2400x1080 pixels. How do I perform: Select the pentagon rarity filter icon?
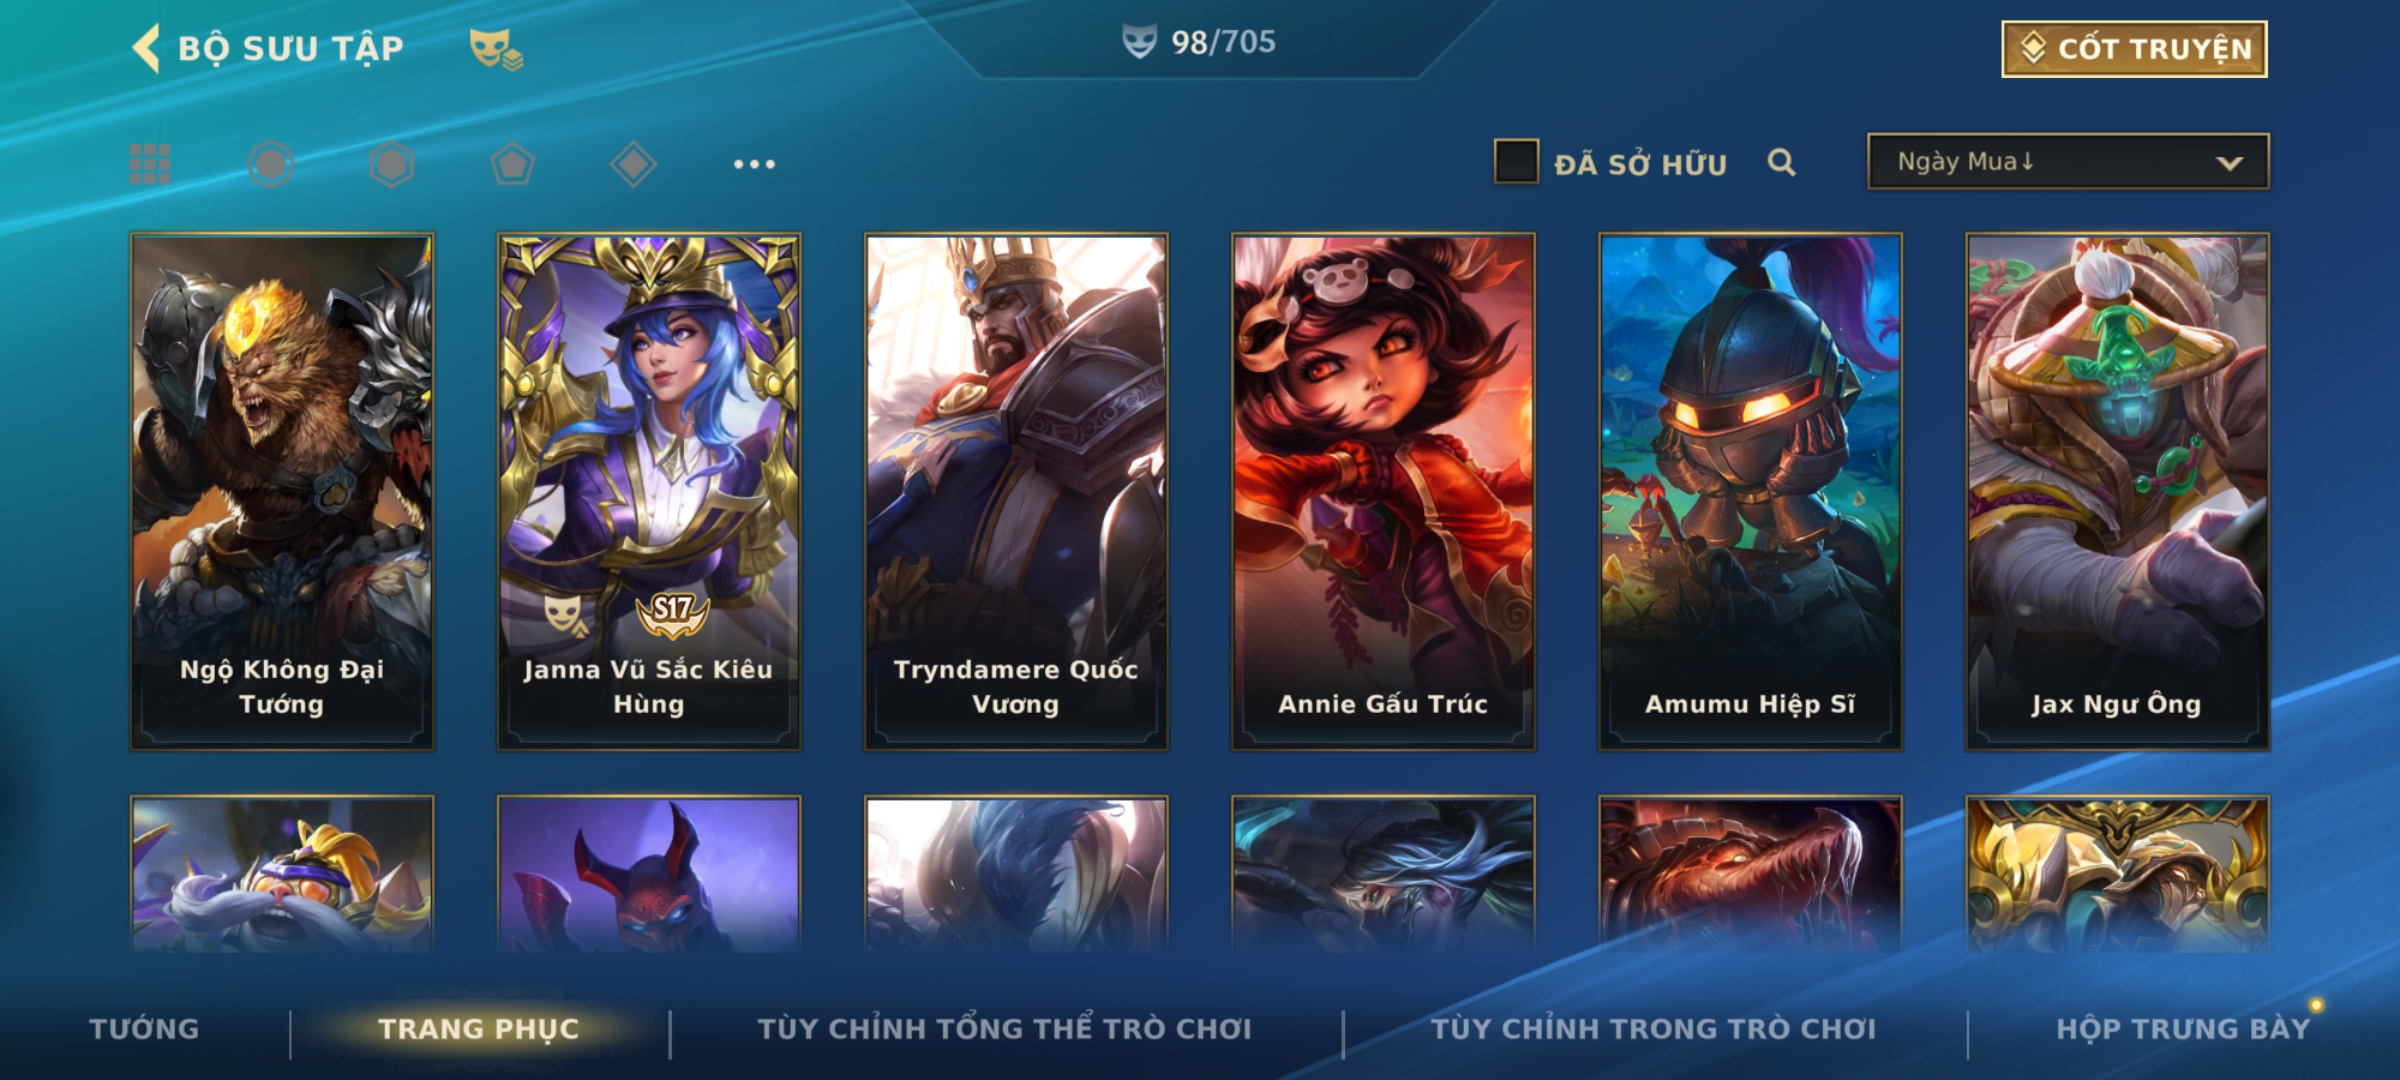(512, 164)
